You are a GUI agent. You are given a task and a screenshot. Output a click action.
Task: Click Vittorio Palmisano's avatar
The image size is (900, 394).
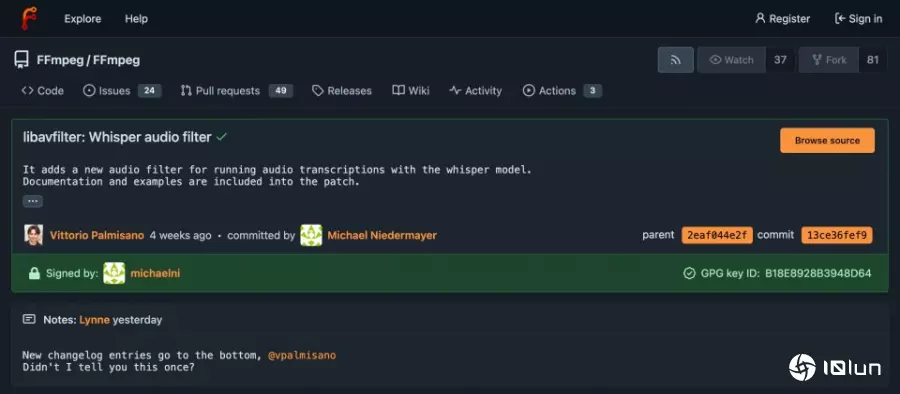[x=33, y=235]
